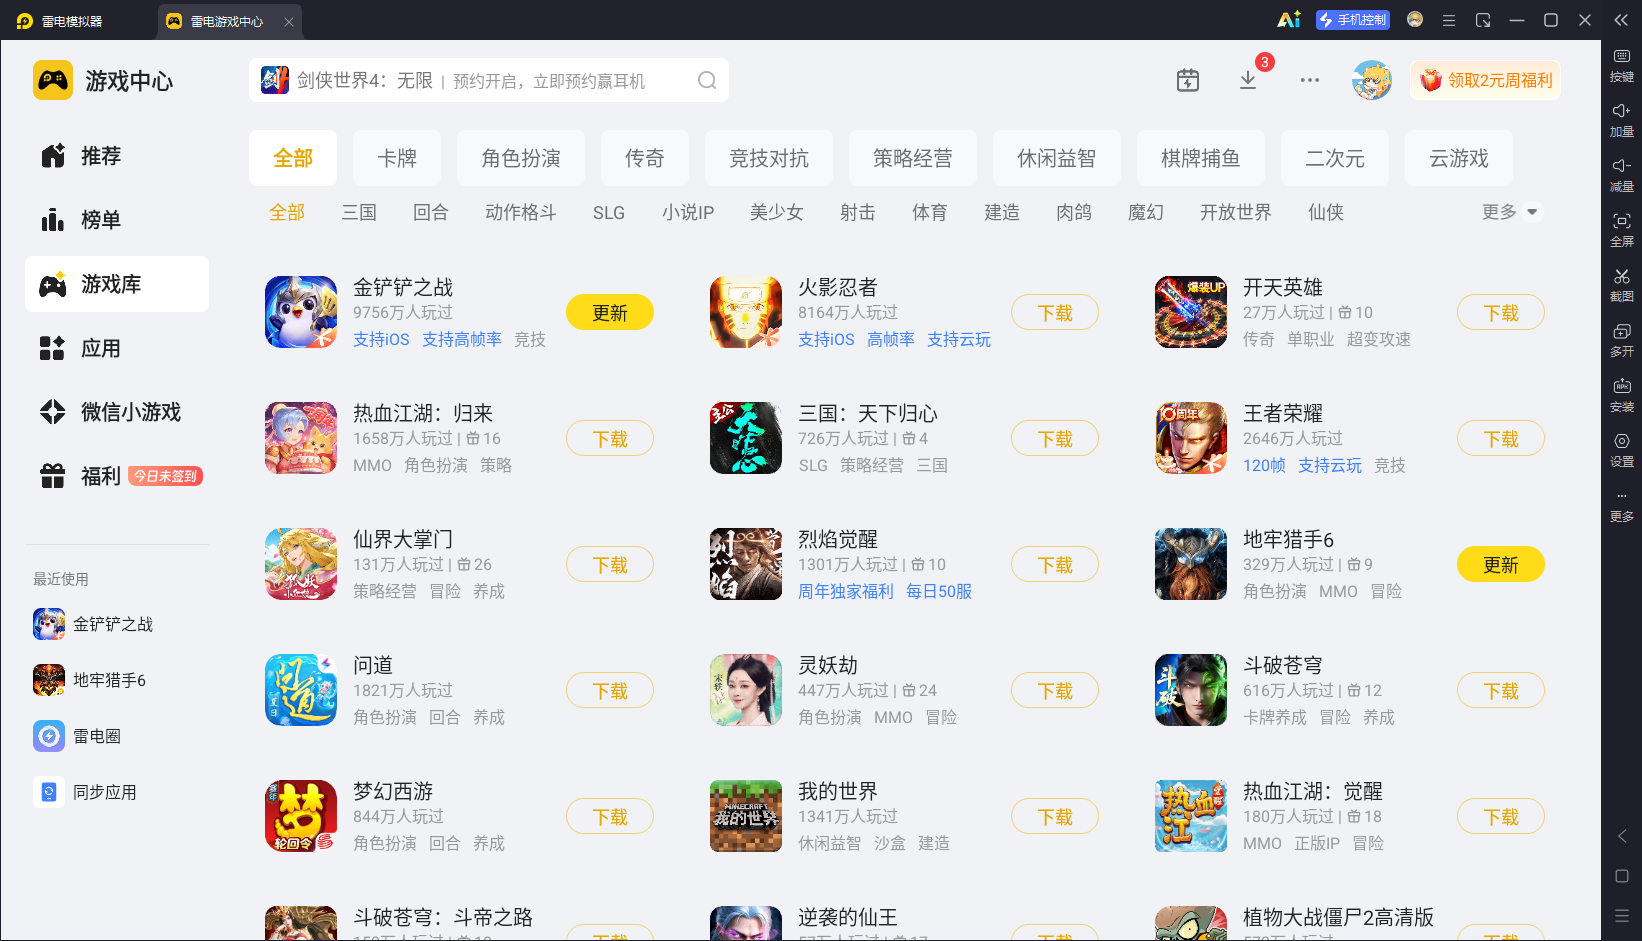Click the 手机控制 button in title bar

(x=1353, y=20)
